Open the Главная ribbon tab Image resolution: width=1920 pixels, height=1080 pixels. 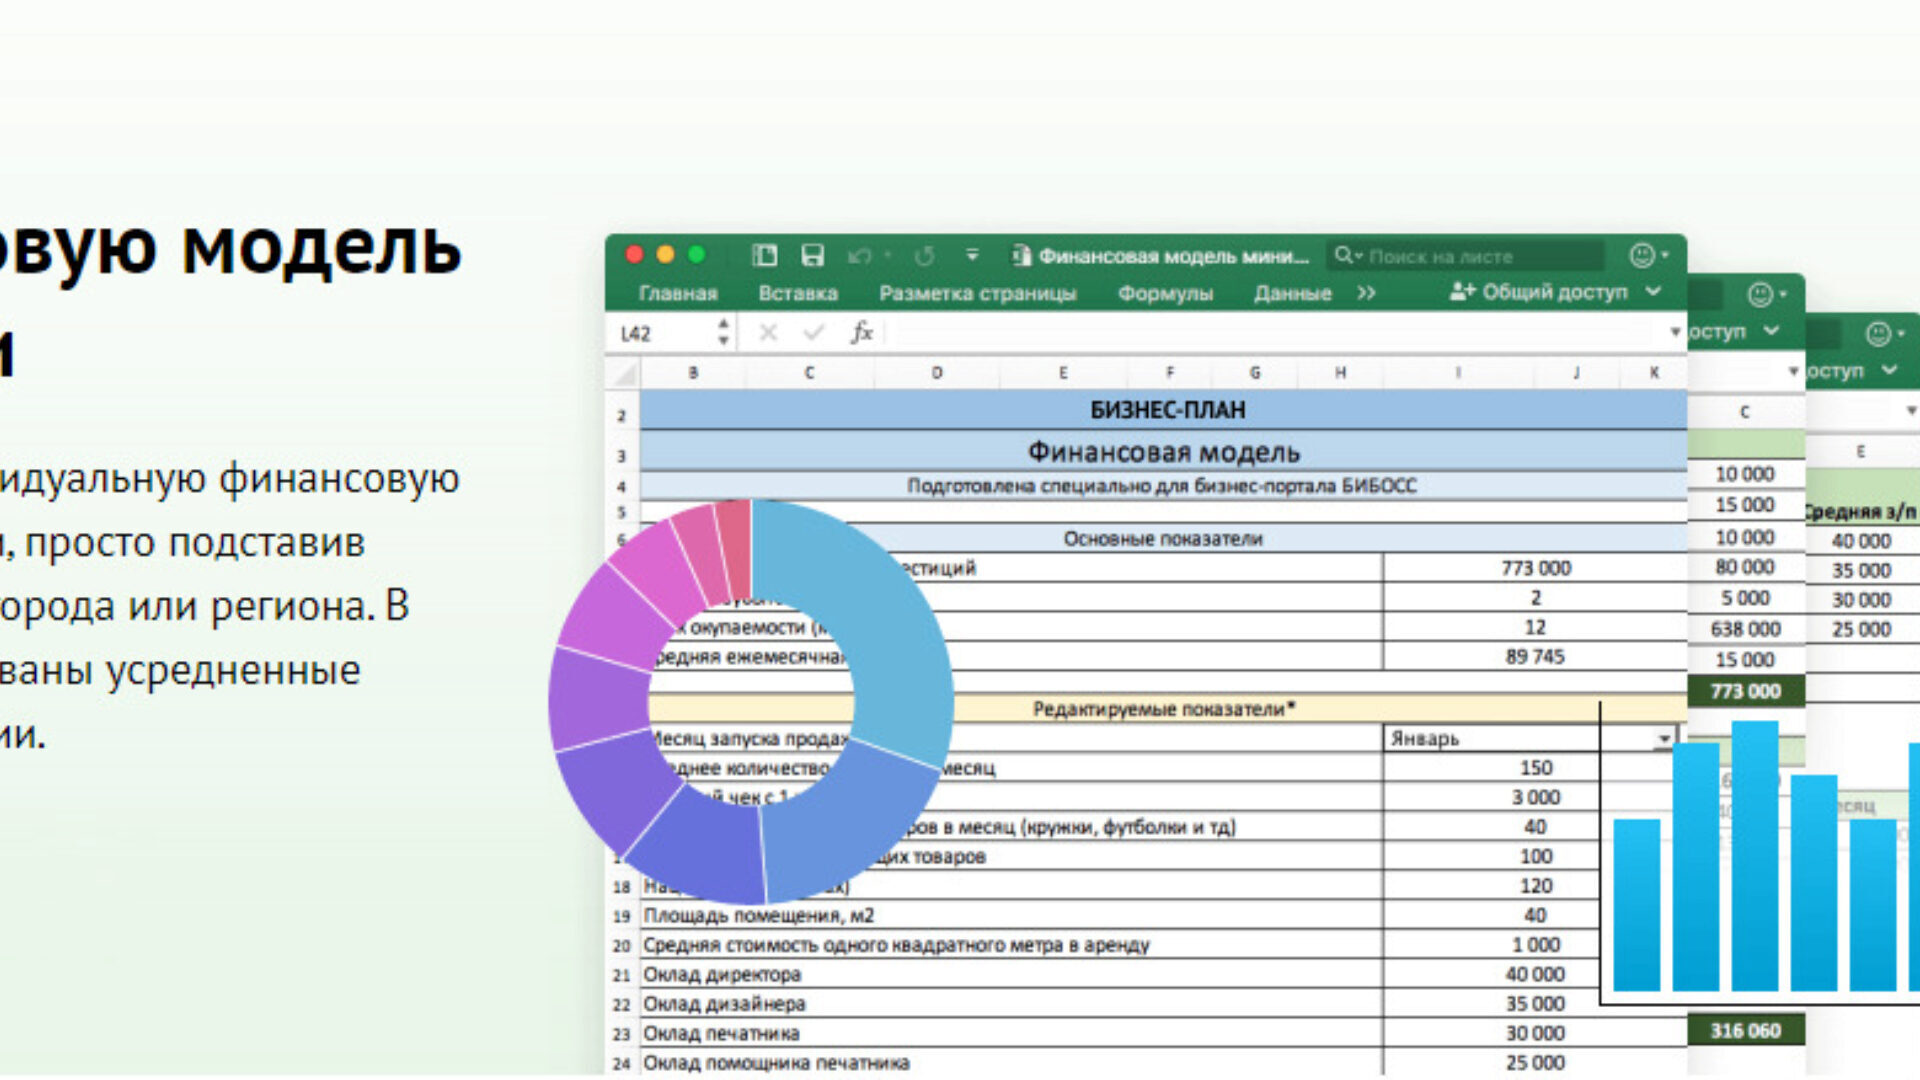pyautogui.click(x=678, y=293)
